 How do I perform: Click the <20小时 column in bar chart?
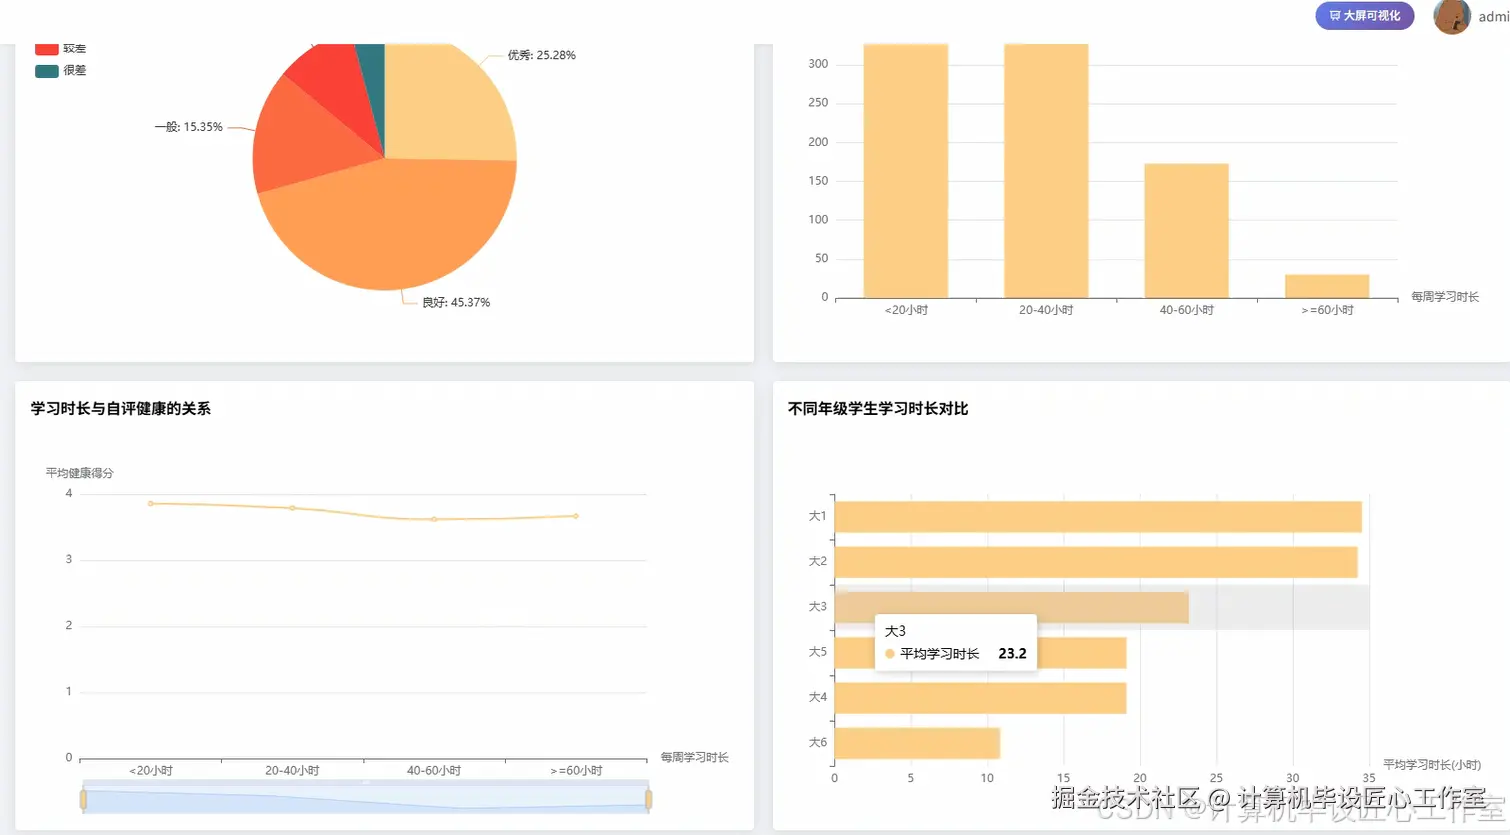tap(906, 171)
